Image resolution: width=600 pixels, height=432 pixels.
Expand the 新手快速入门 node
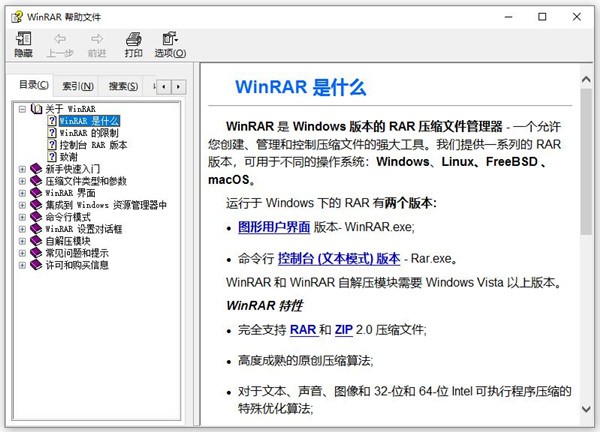click(22, 169)
